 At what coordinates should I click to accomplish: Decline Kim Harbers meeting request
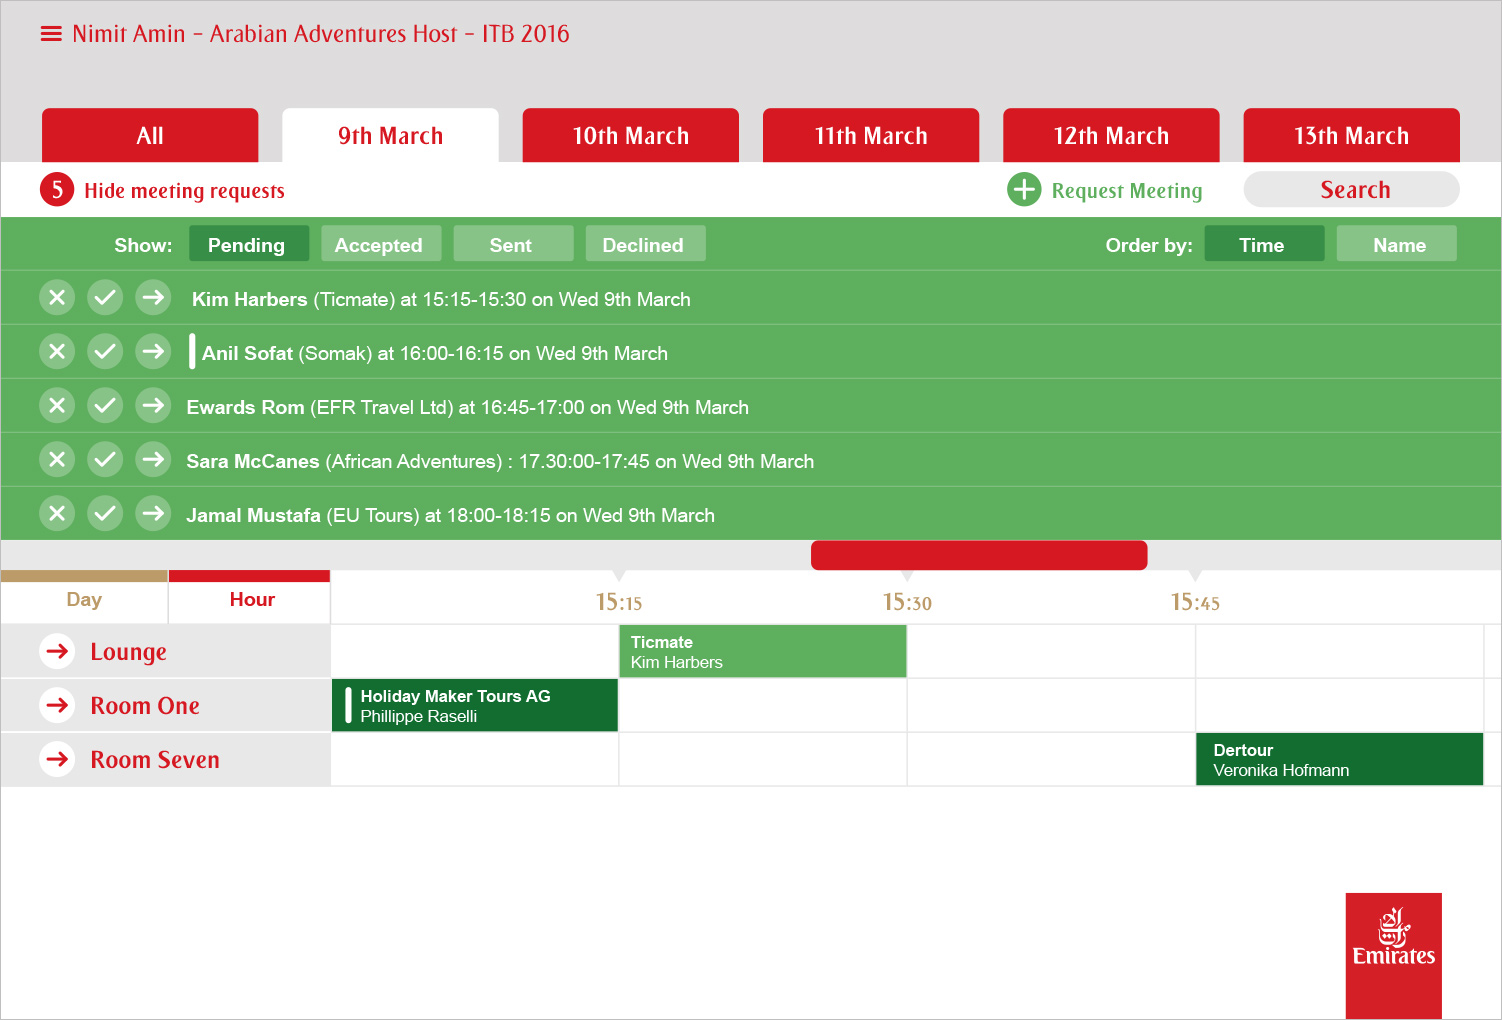tap(57, 298)
